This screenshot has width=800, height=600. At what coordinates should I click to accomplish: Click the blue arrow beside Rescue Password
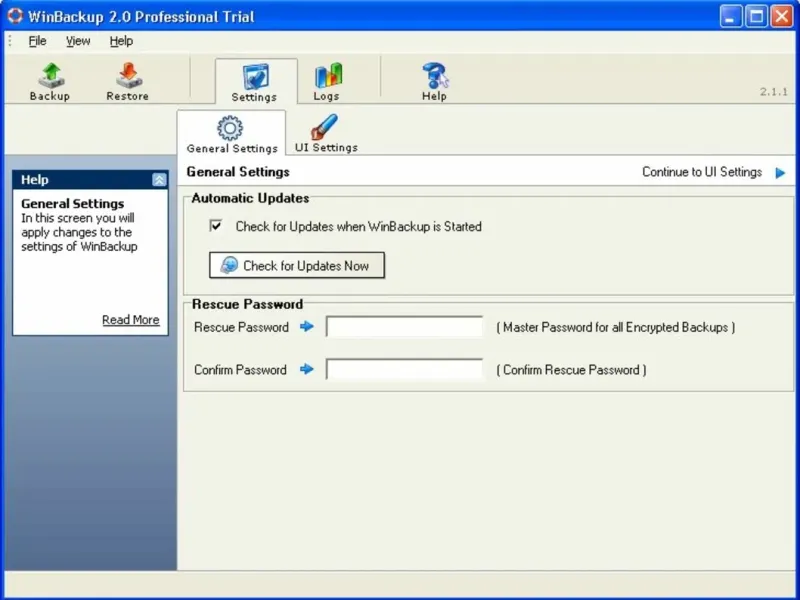click(x=307, y=327)
